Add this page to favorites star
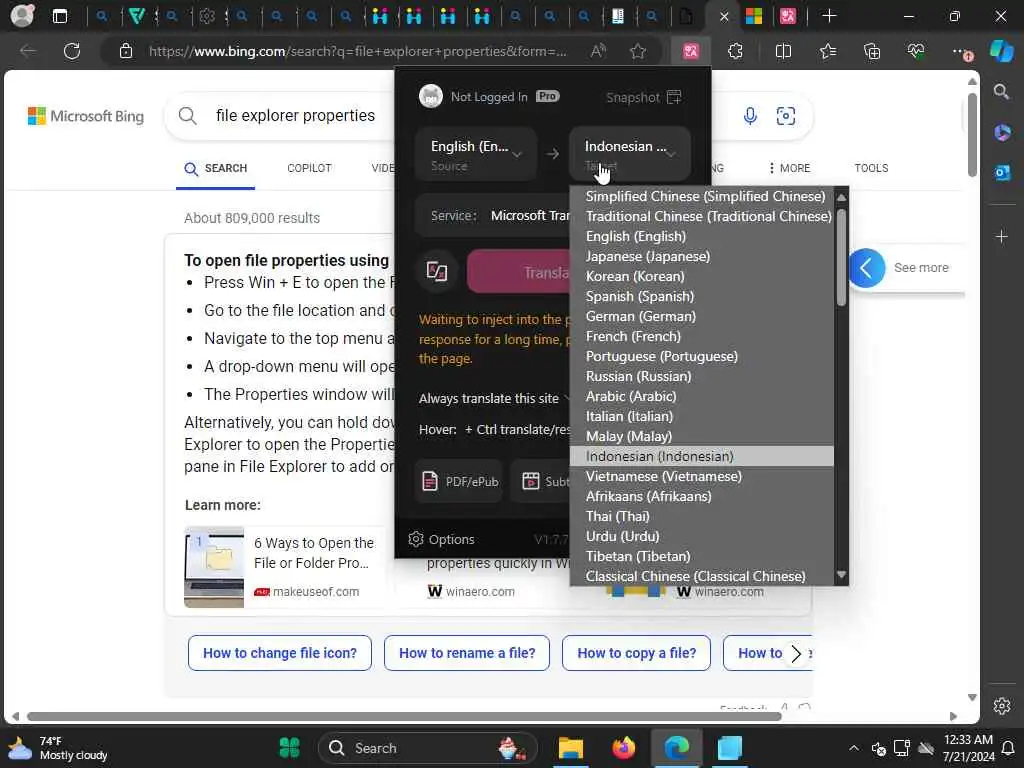1024x768 pixels. [x=638, y=51]
